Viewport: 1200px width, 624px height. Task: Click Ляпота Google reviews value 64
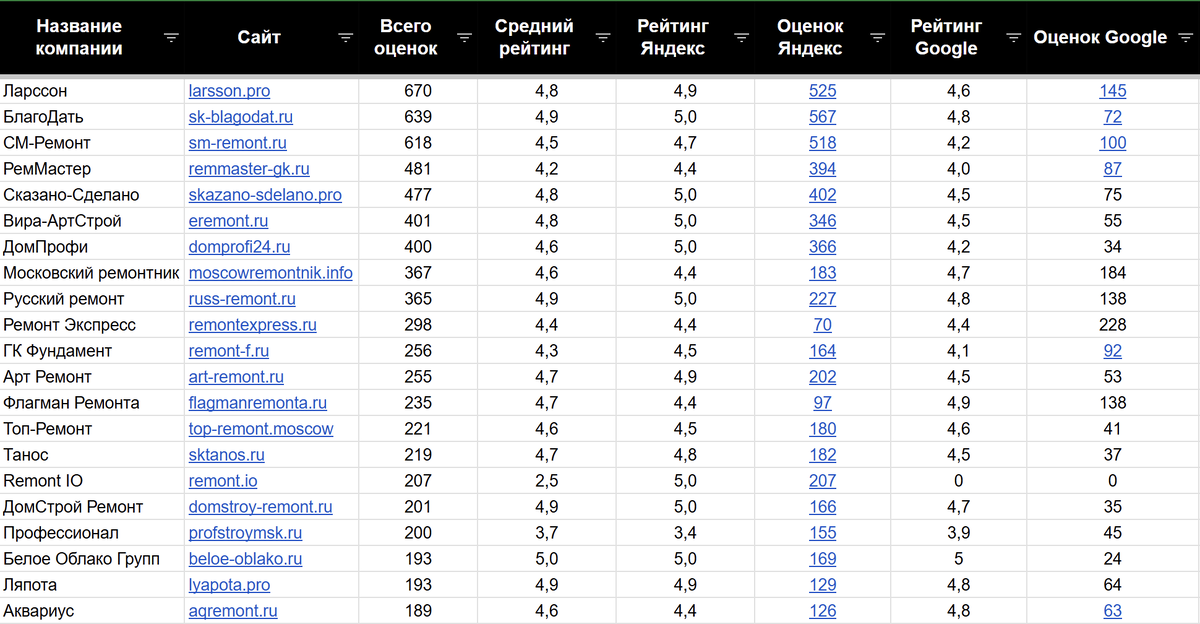(x=1113, y=585)
